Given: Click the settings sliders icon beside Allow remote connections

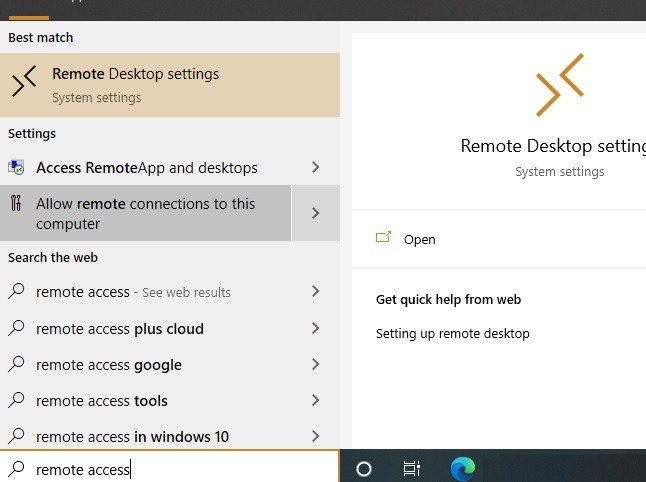Looking at the screenshot, I should (x=16, y=203).
